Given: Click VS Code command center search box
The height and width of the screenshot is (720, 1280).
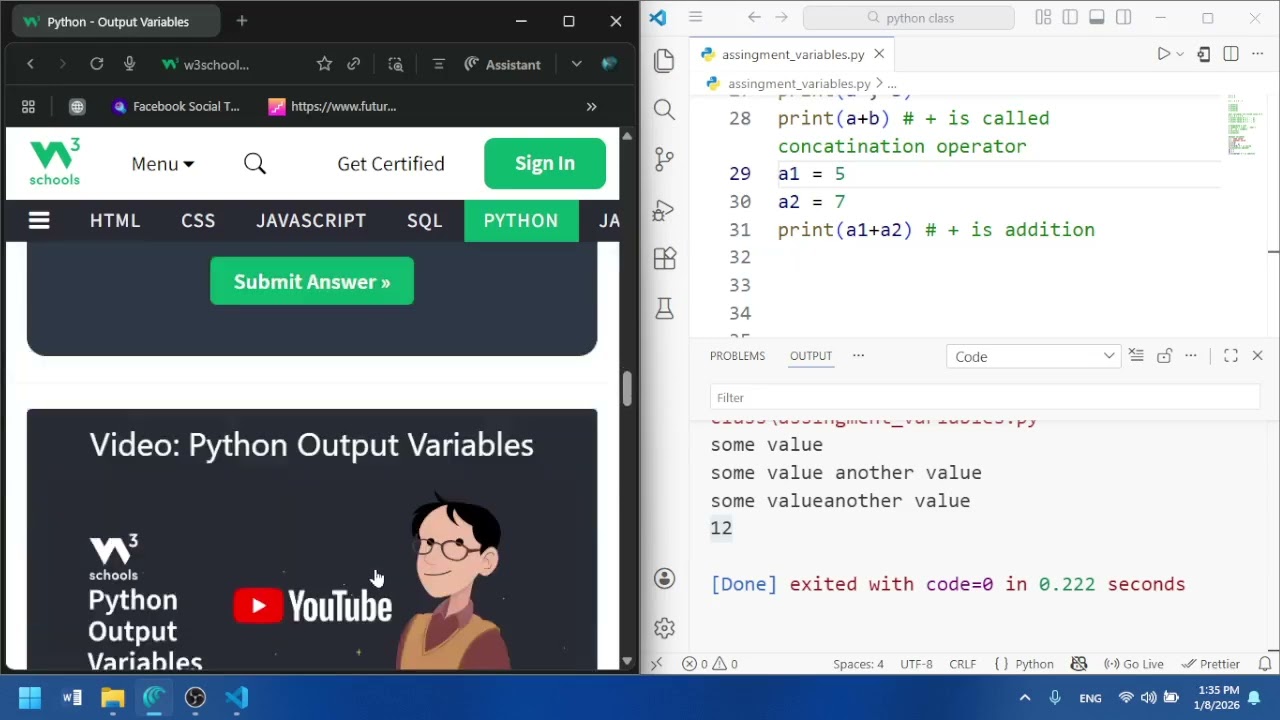Looking at the screenshot, I should point(908,18).
